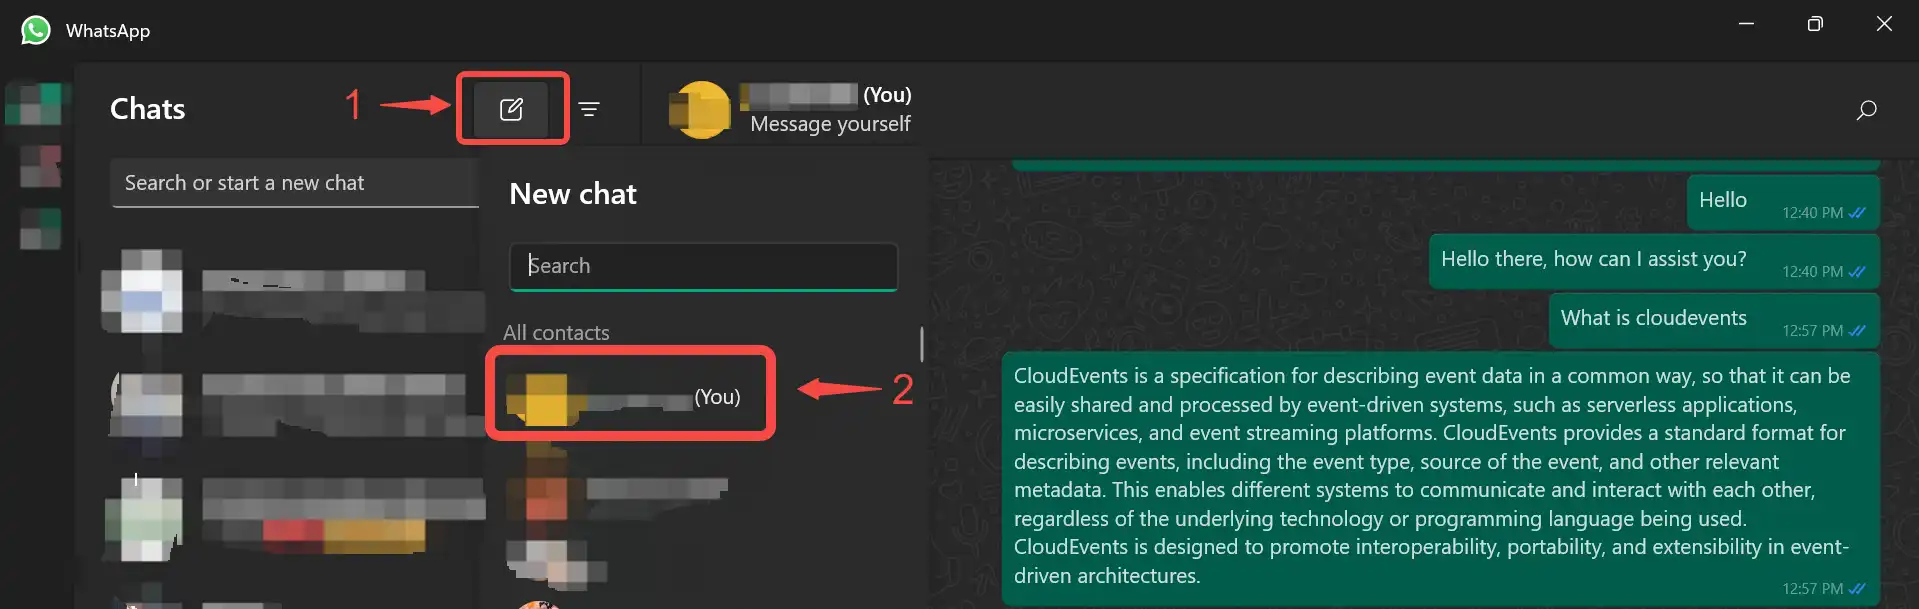Click the 'Message yourself' chat header
1919x609 pixels.
pyautogui.click(x=790, y=110)
